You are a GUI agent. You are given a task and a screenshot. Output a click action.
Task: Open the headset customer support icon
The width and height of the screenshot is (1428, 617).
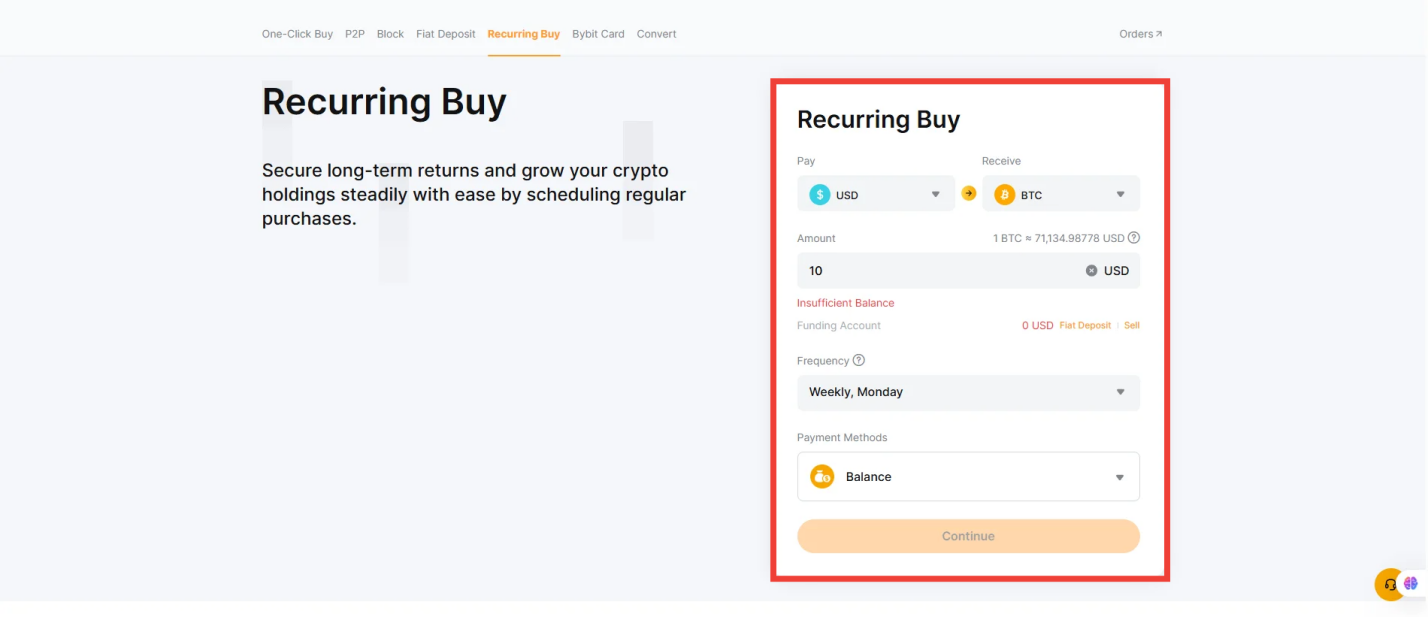point(1389,584)
